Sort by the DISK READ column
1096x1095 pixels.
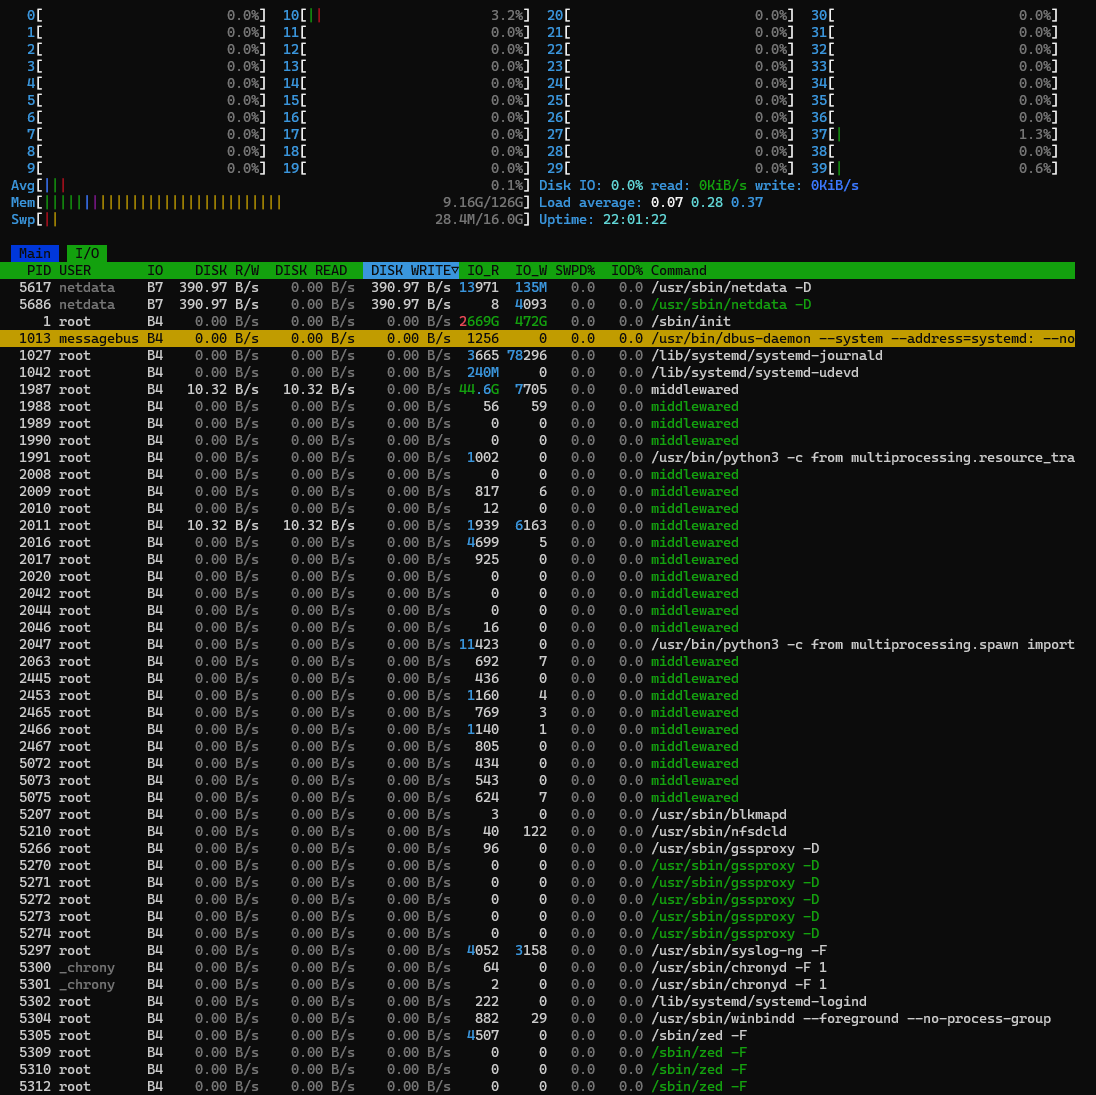click(x=311, y=270)
